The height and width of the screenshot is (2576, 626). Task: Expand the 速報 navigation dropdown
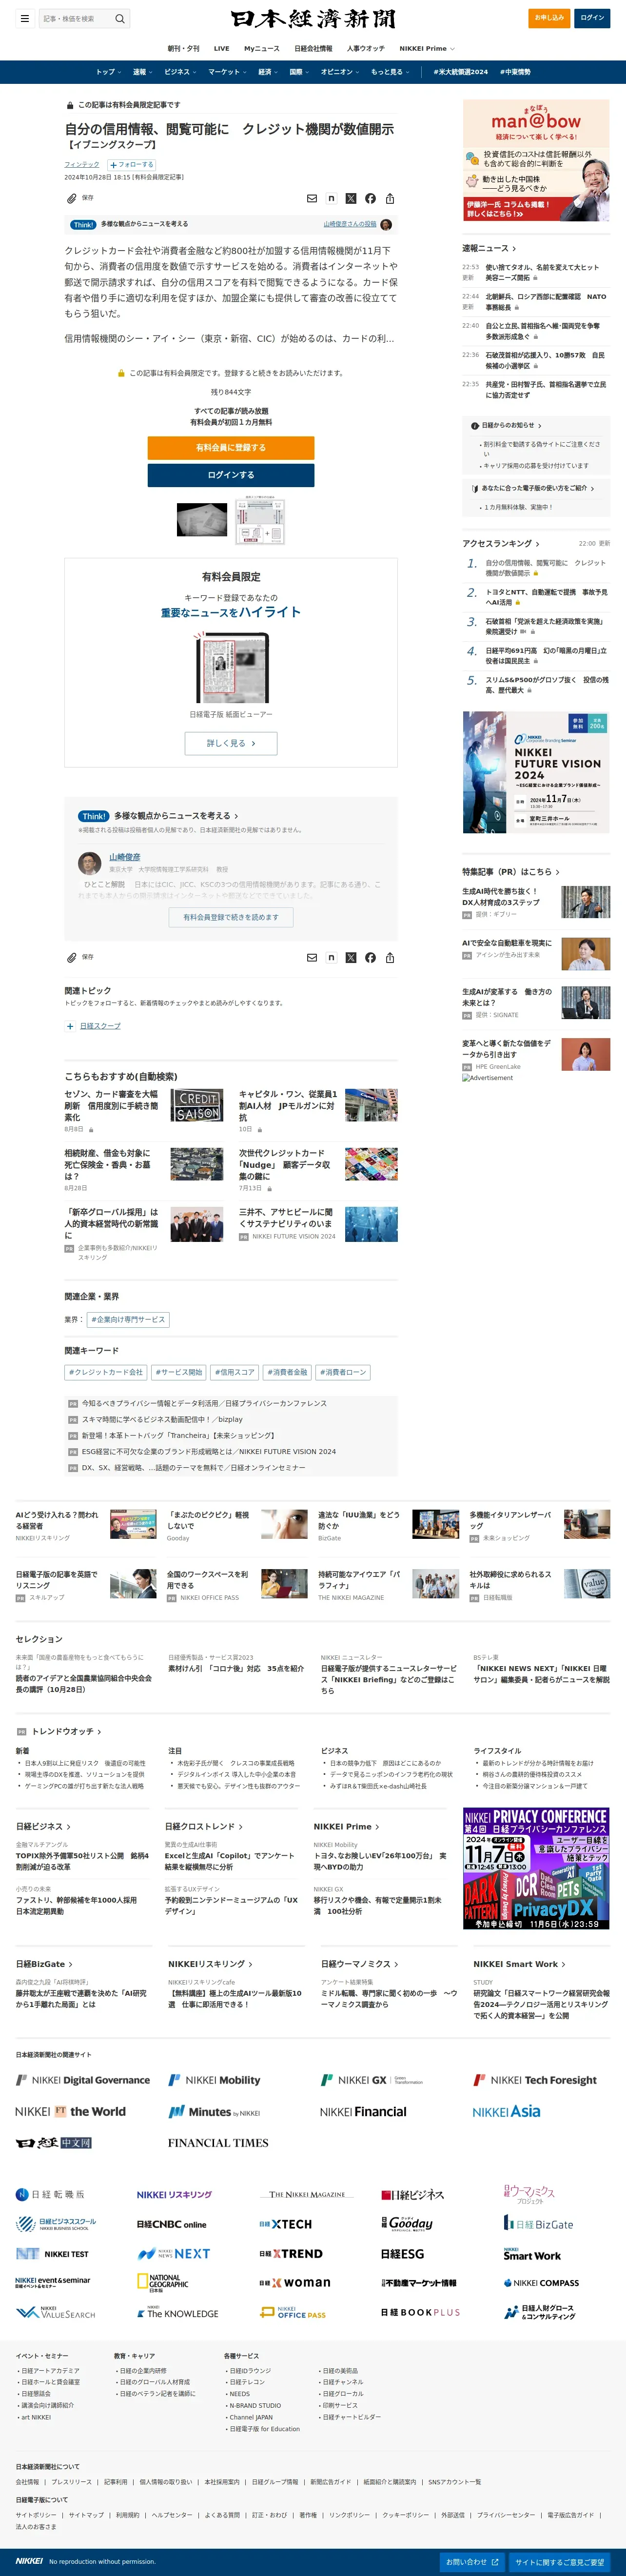pyautogui.click(x=143, y=72)
